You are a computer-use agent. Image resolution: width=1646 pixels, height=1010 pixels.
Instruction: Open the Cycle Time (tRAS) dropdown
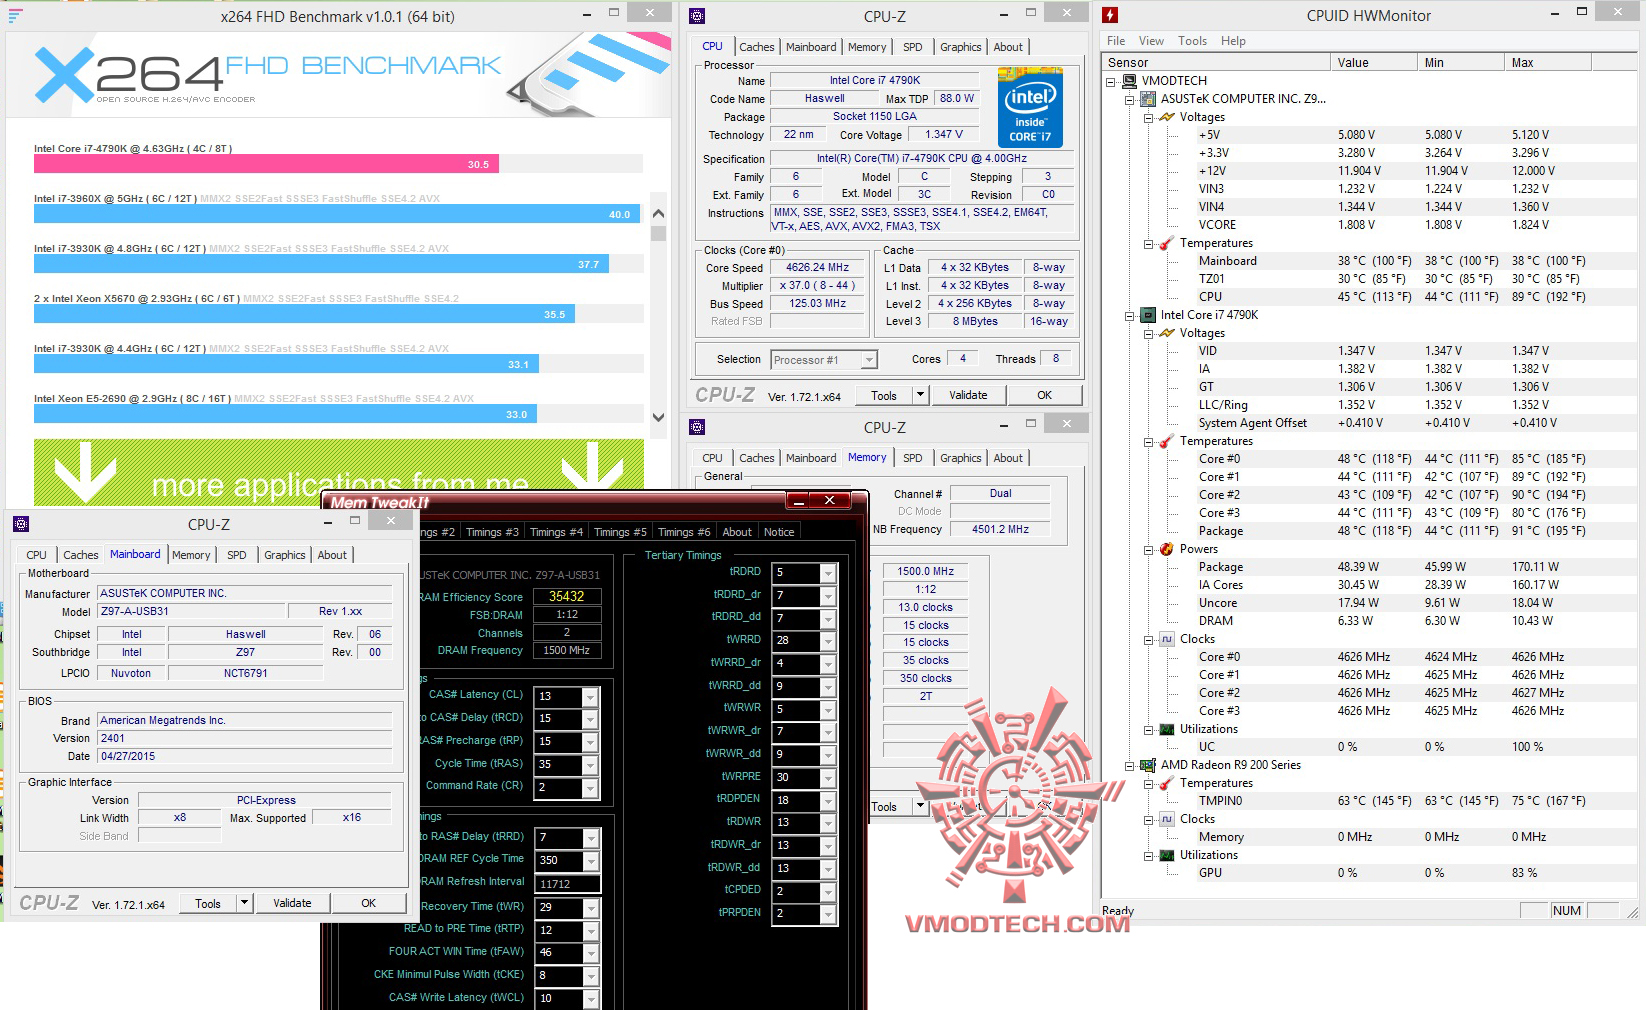[x=591, y=765]
